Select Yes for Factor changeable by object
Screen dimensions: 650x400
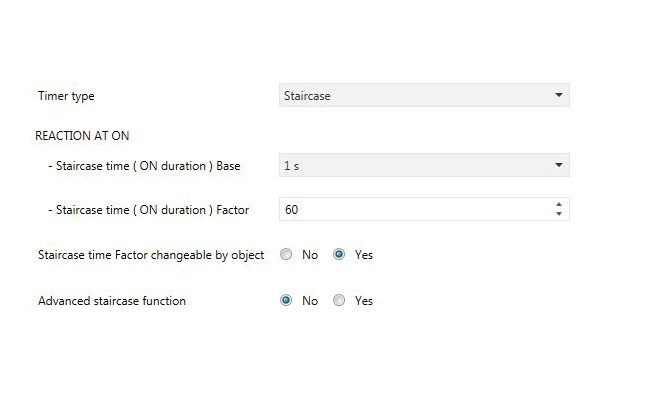coord(339,255)
